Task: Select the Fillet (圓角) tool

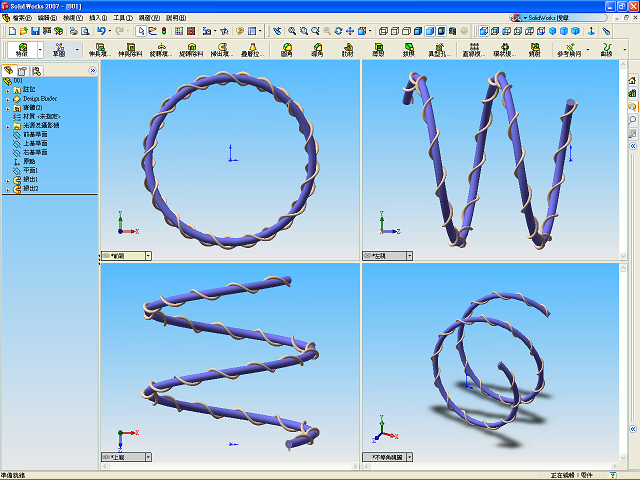Action: point(287,50)
